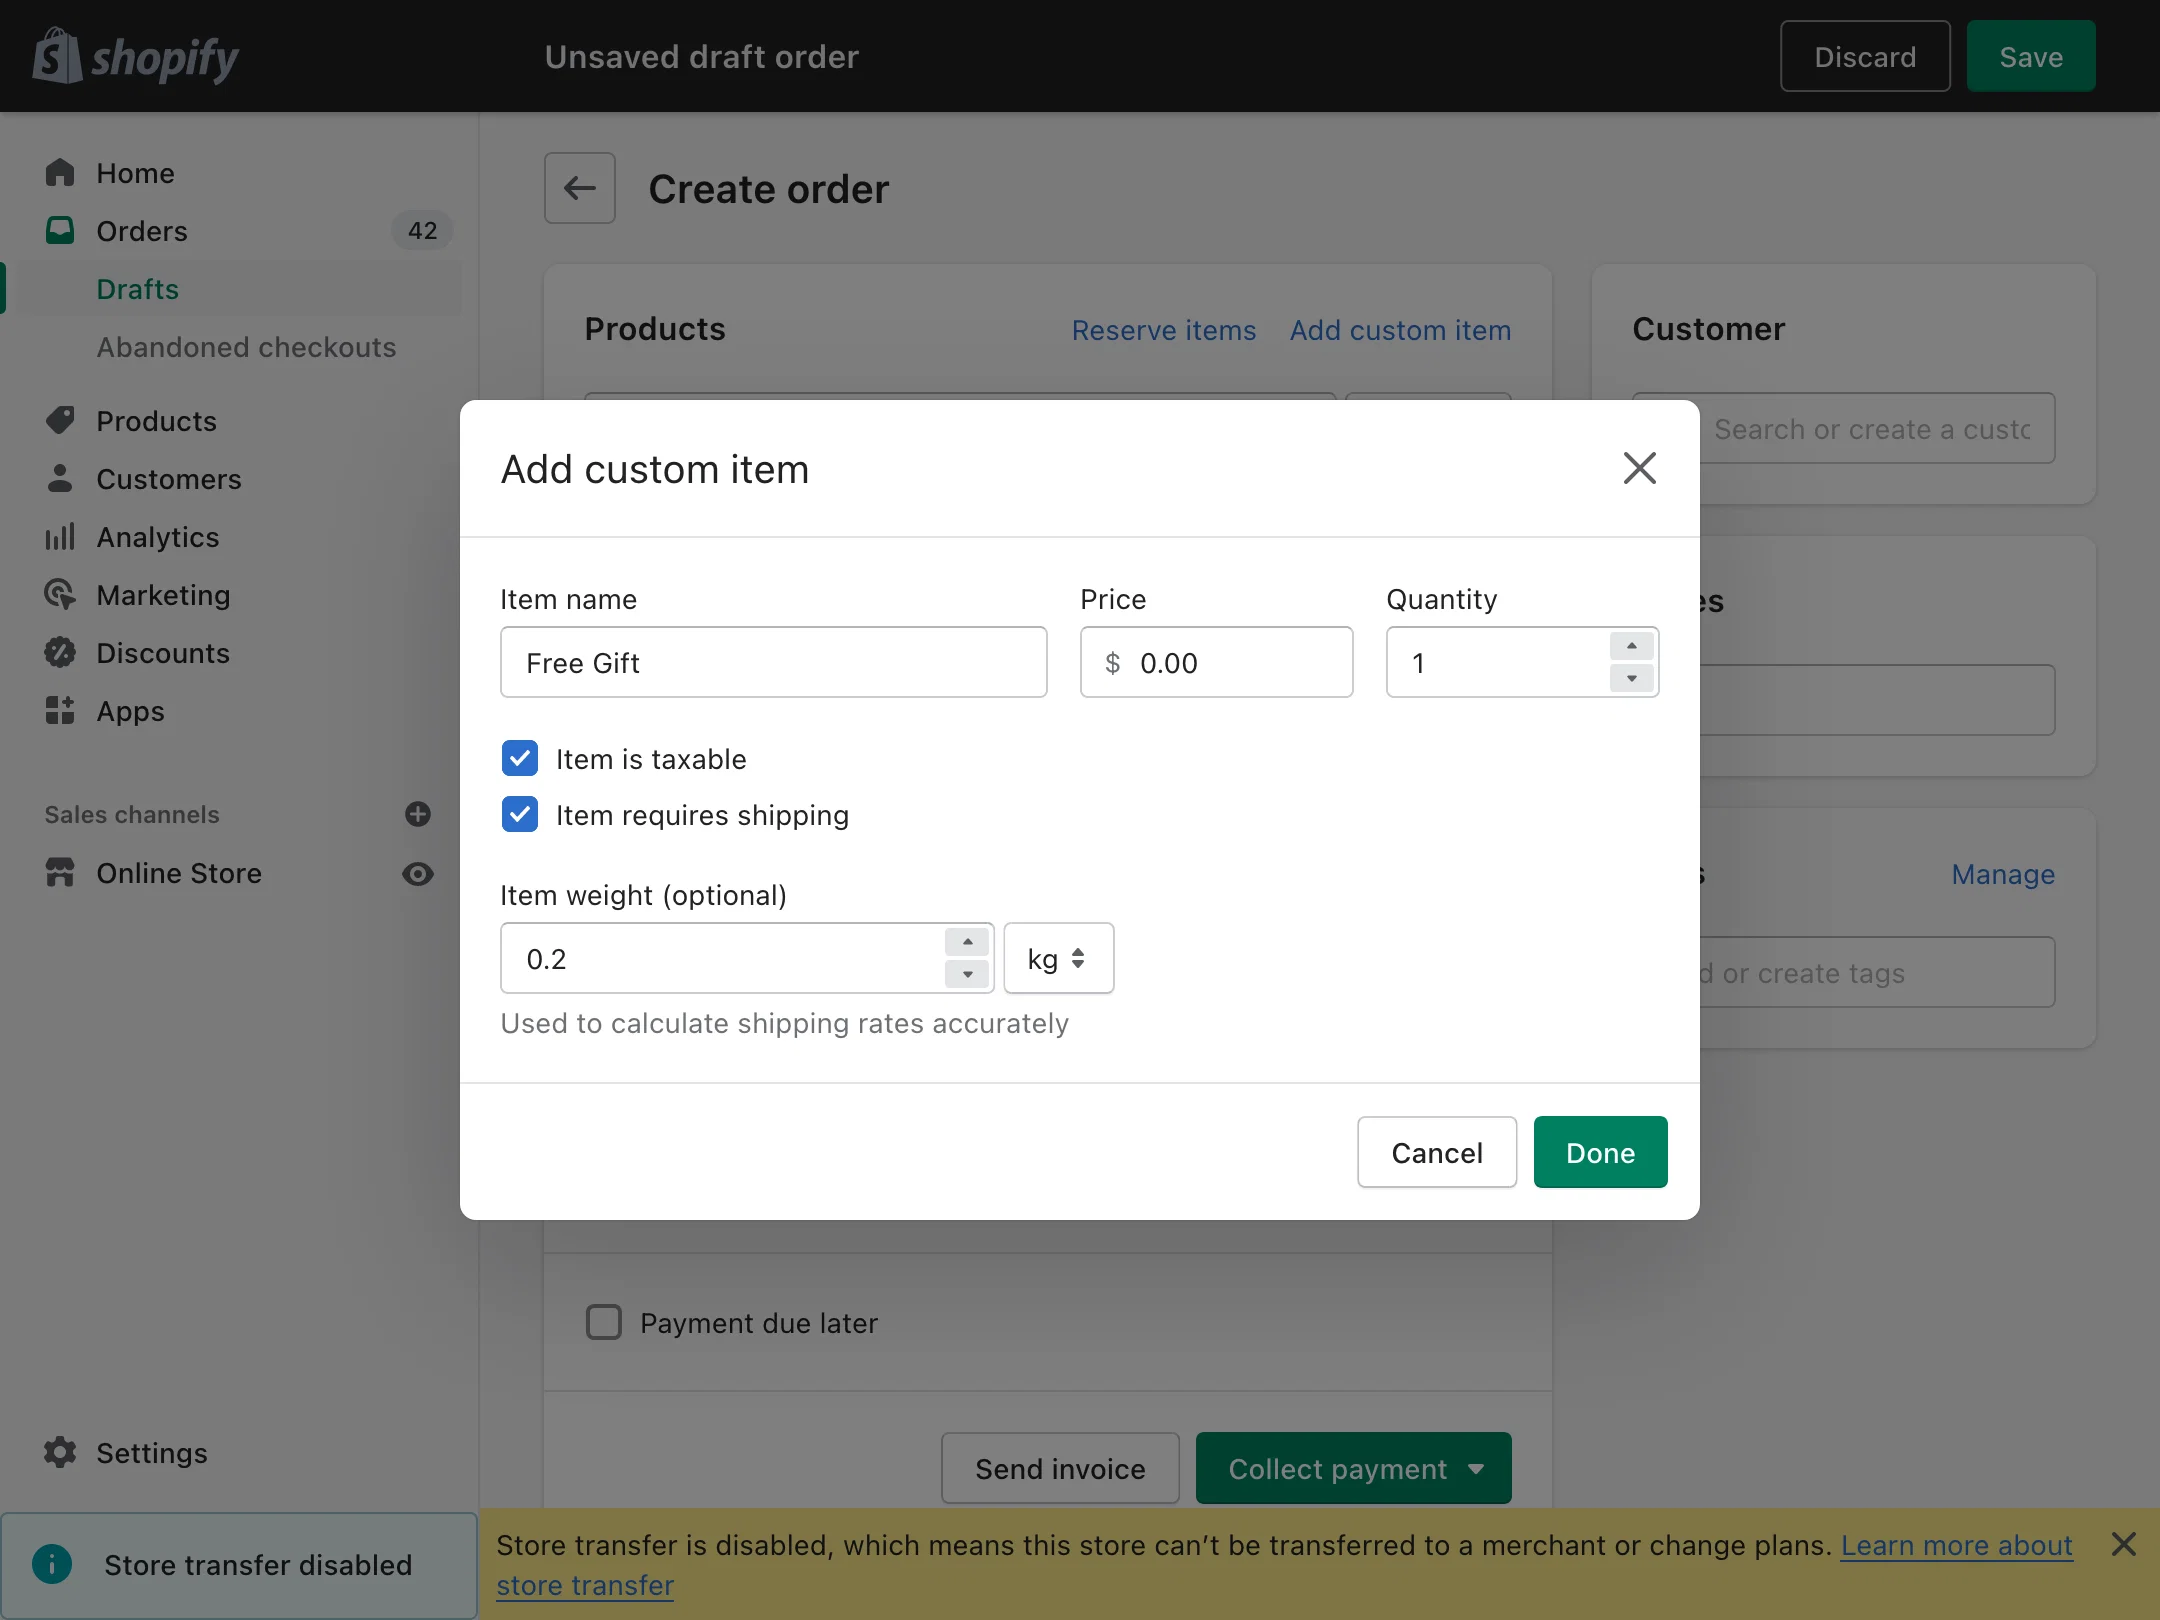Open Home via its house icon
2160x1620 pixels.
tap(60, 173)
